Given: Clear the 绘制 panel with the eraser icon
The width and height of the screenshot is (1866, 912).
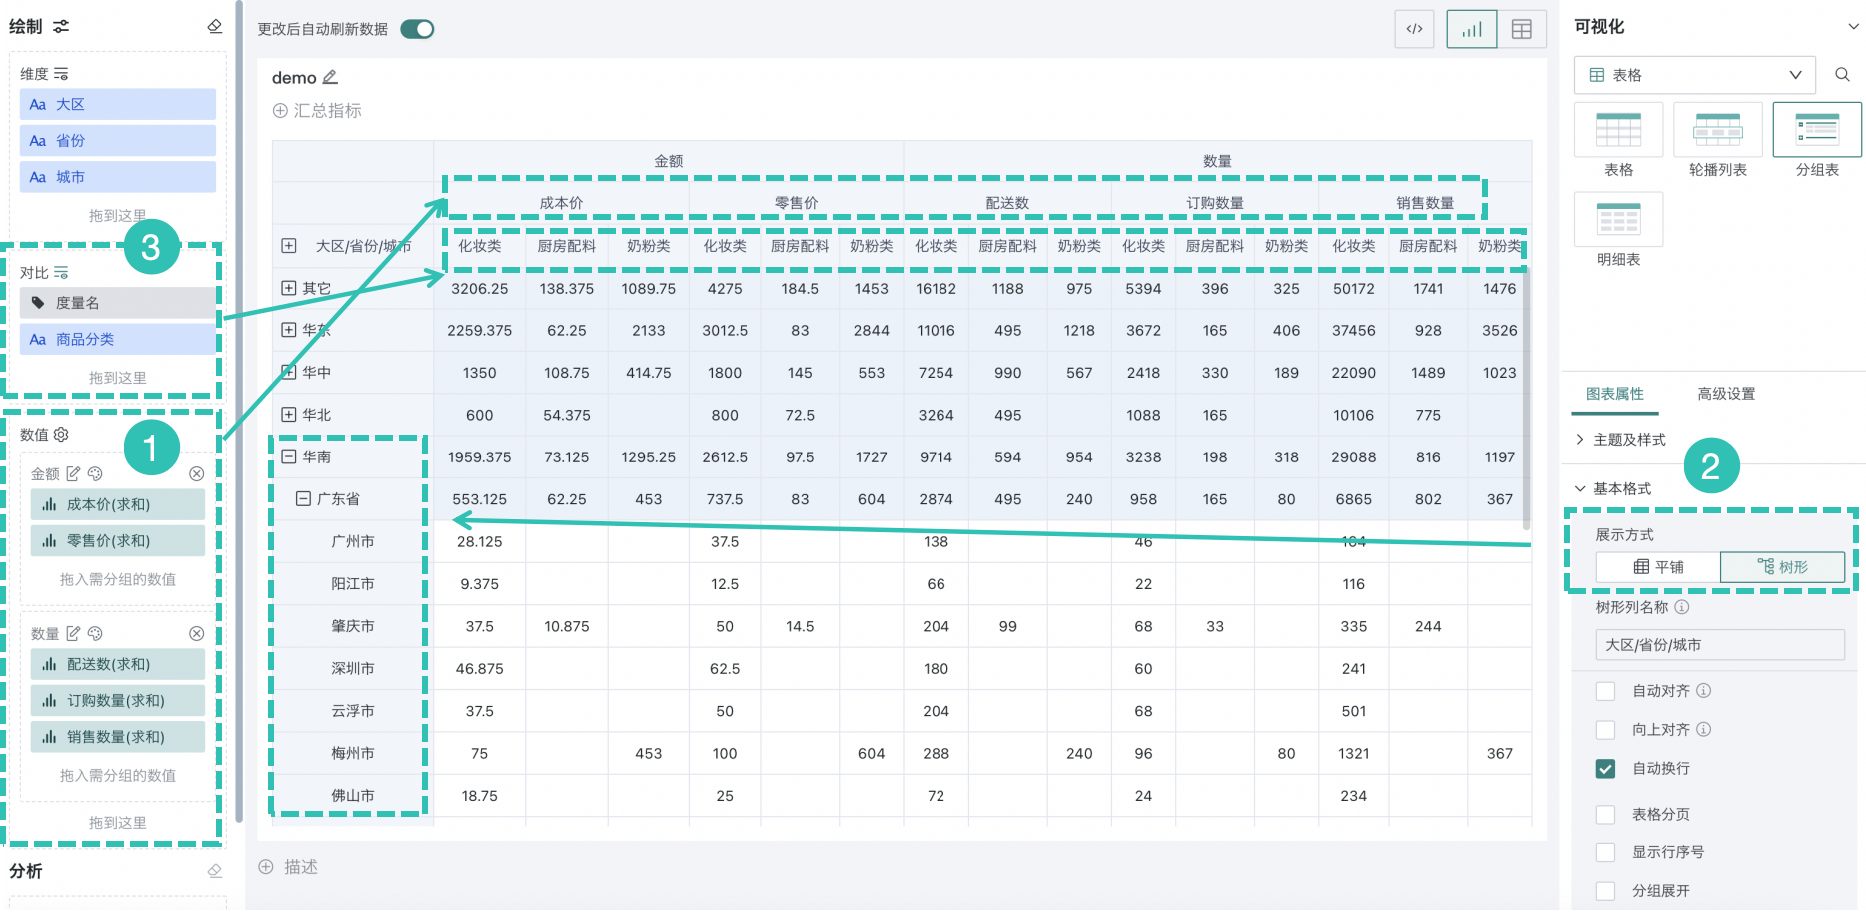Looking at the screenshot, I should pyautogui.click(x=214, y=26).
